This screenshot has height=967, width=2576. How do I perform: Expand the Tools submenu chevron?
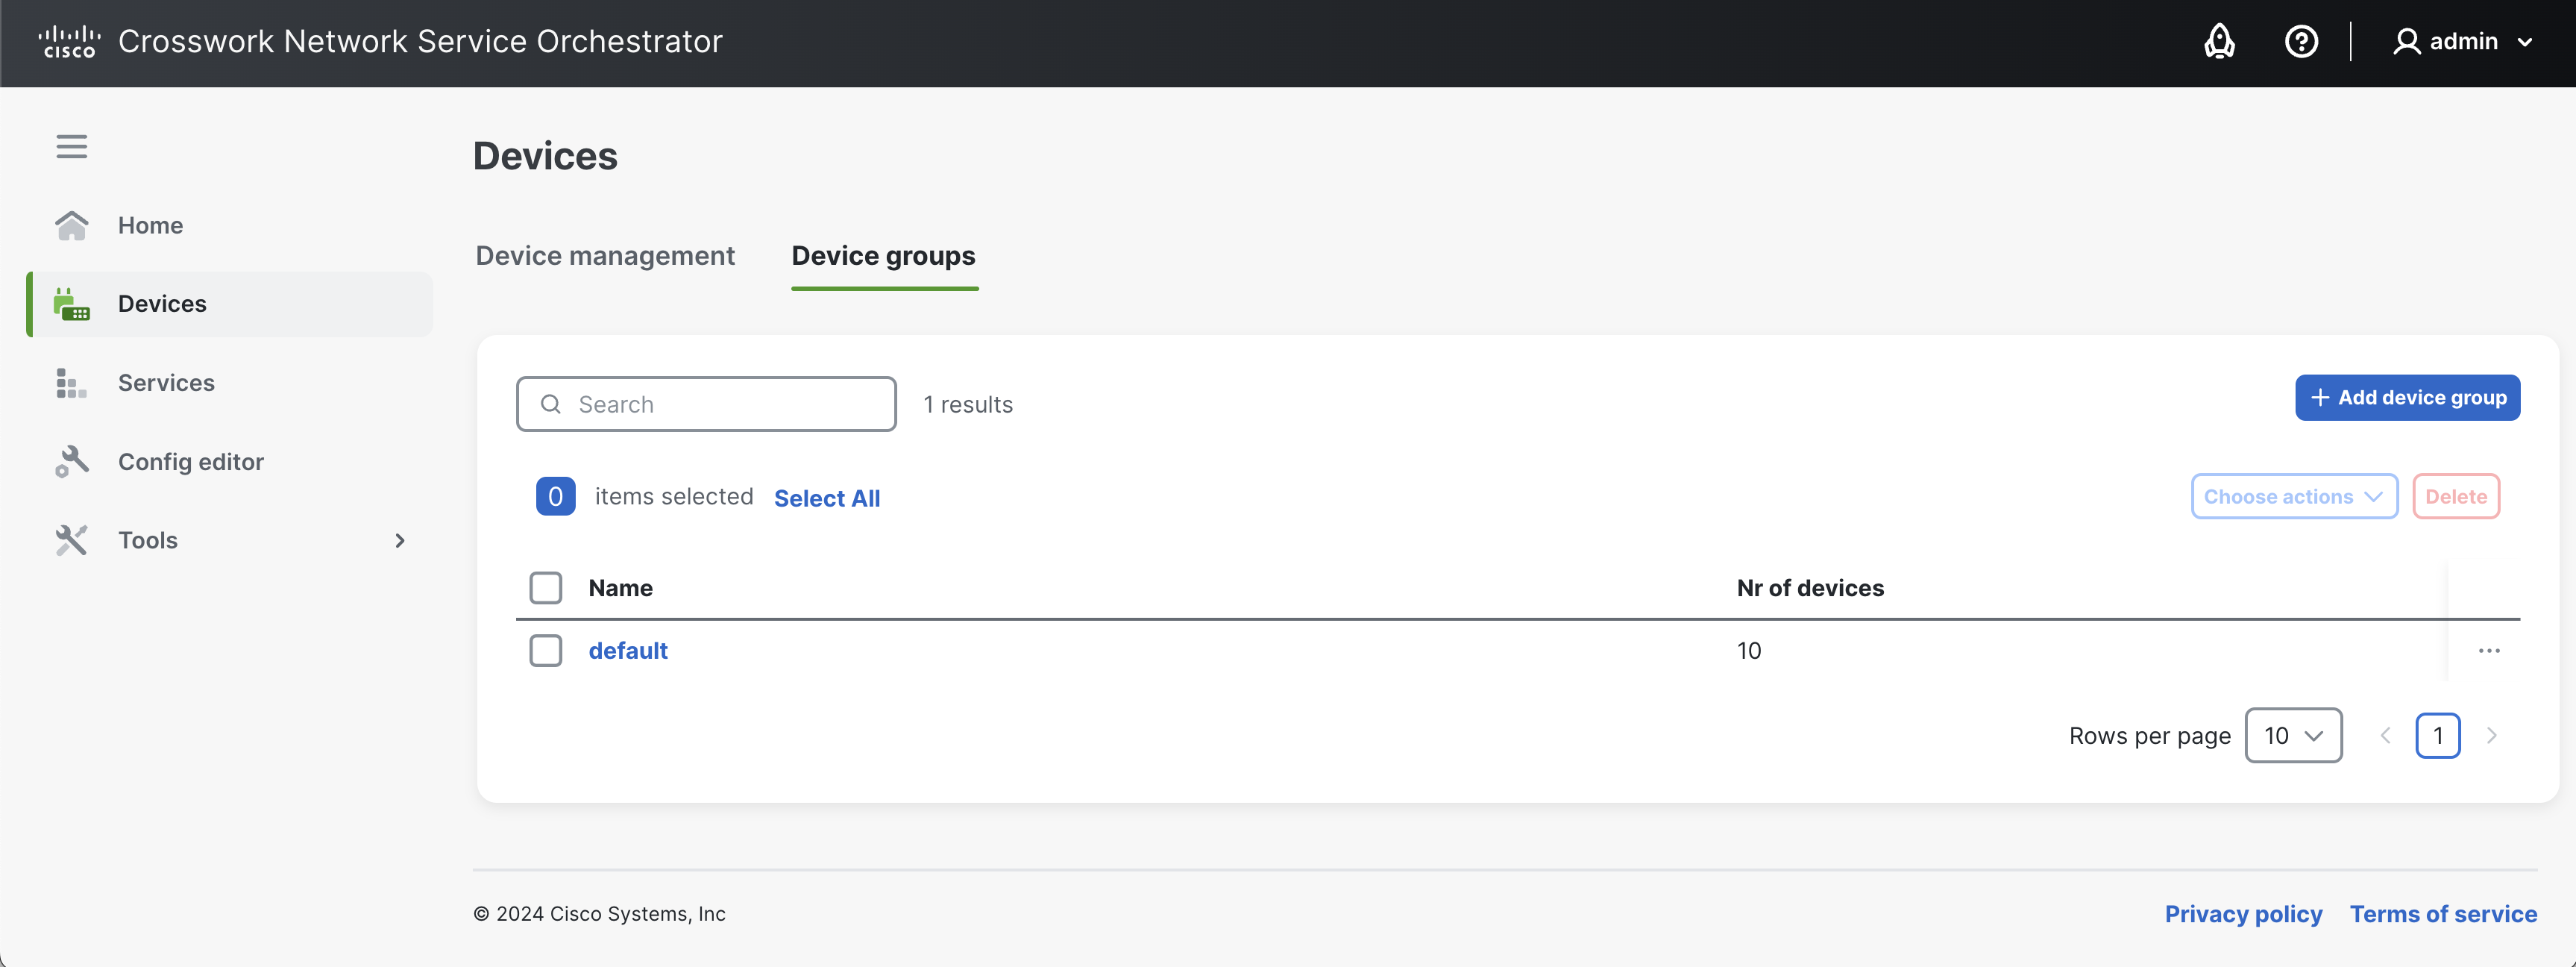click(399, 541)
